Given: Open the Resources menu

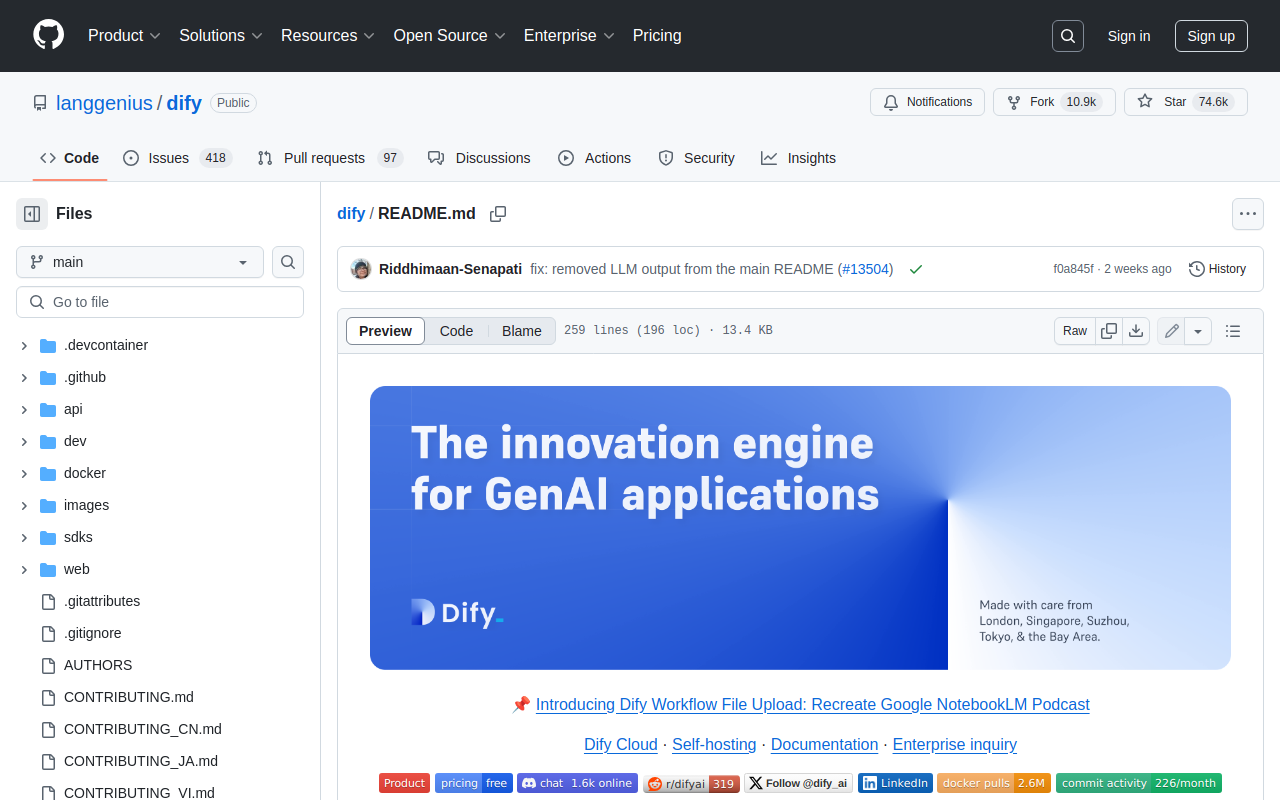Looking at the screenshot, I should tap(328, 36).
